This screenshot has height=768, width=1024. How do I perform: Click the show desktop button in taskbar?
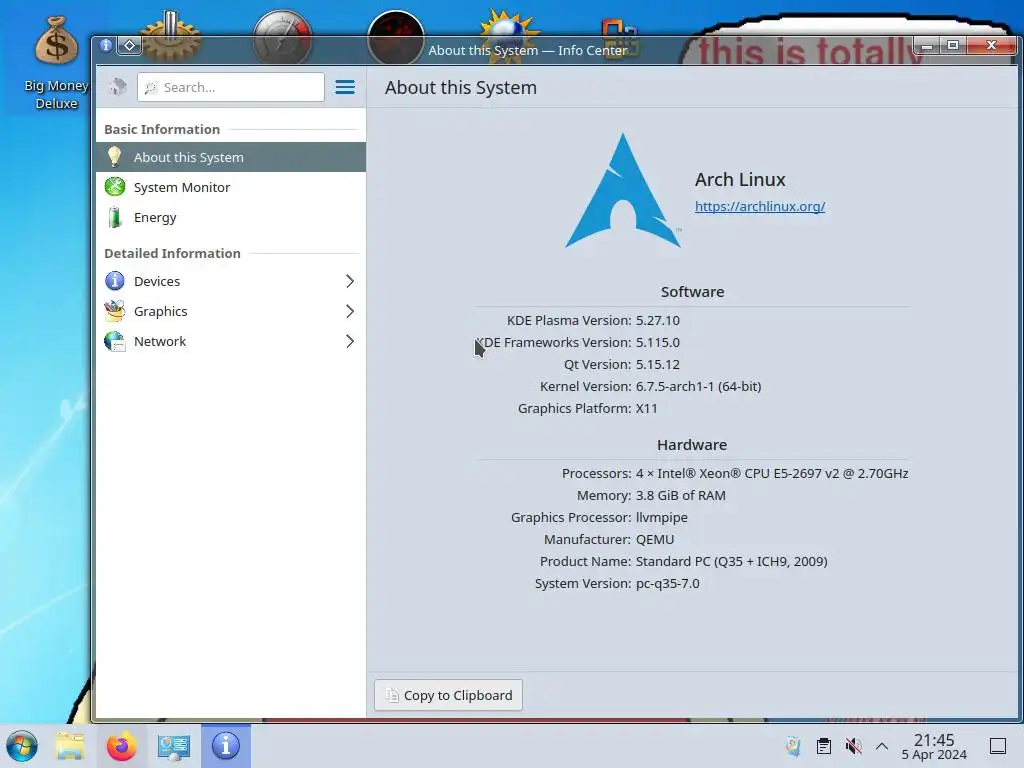click(x=998, y=746)
